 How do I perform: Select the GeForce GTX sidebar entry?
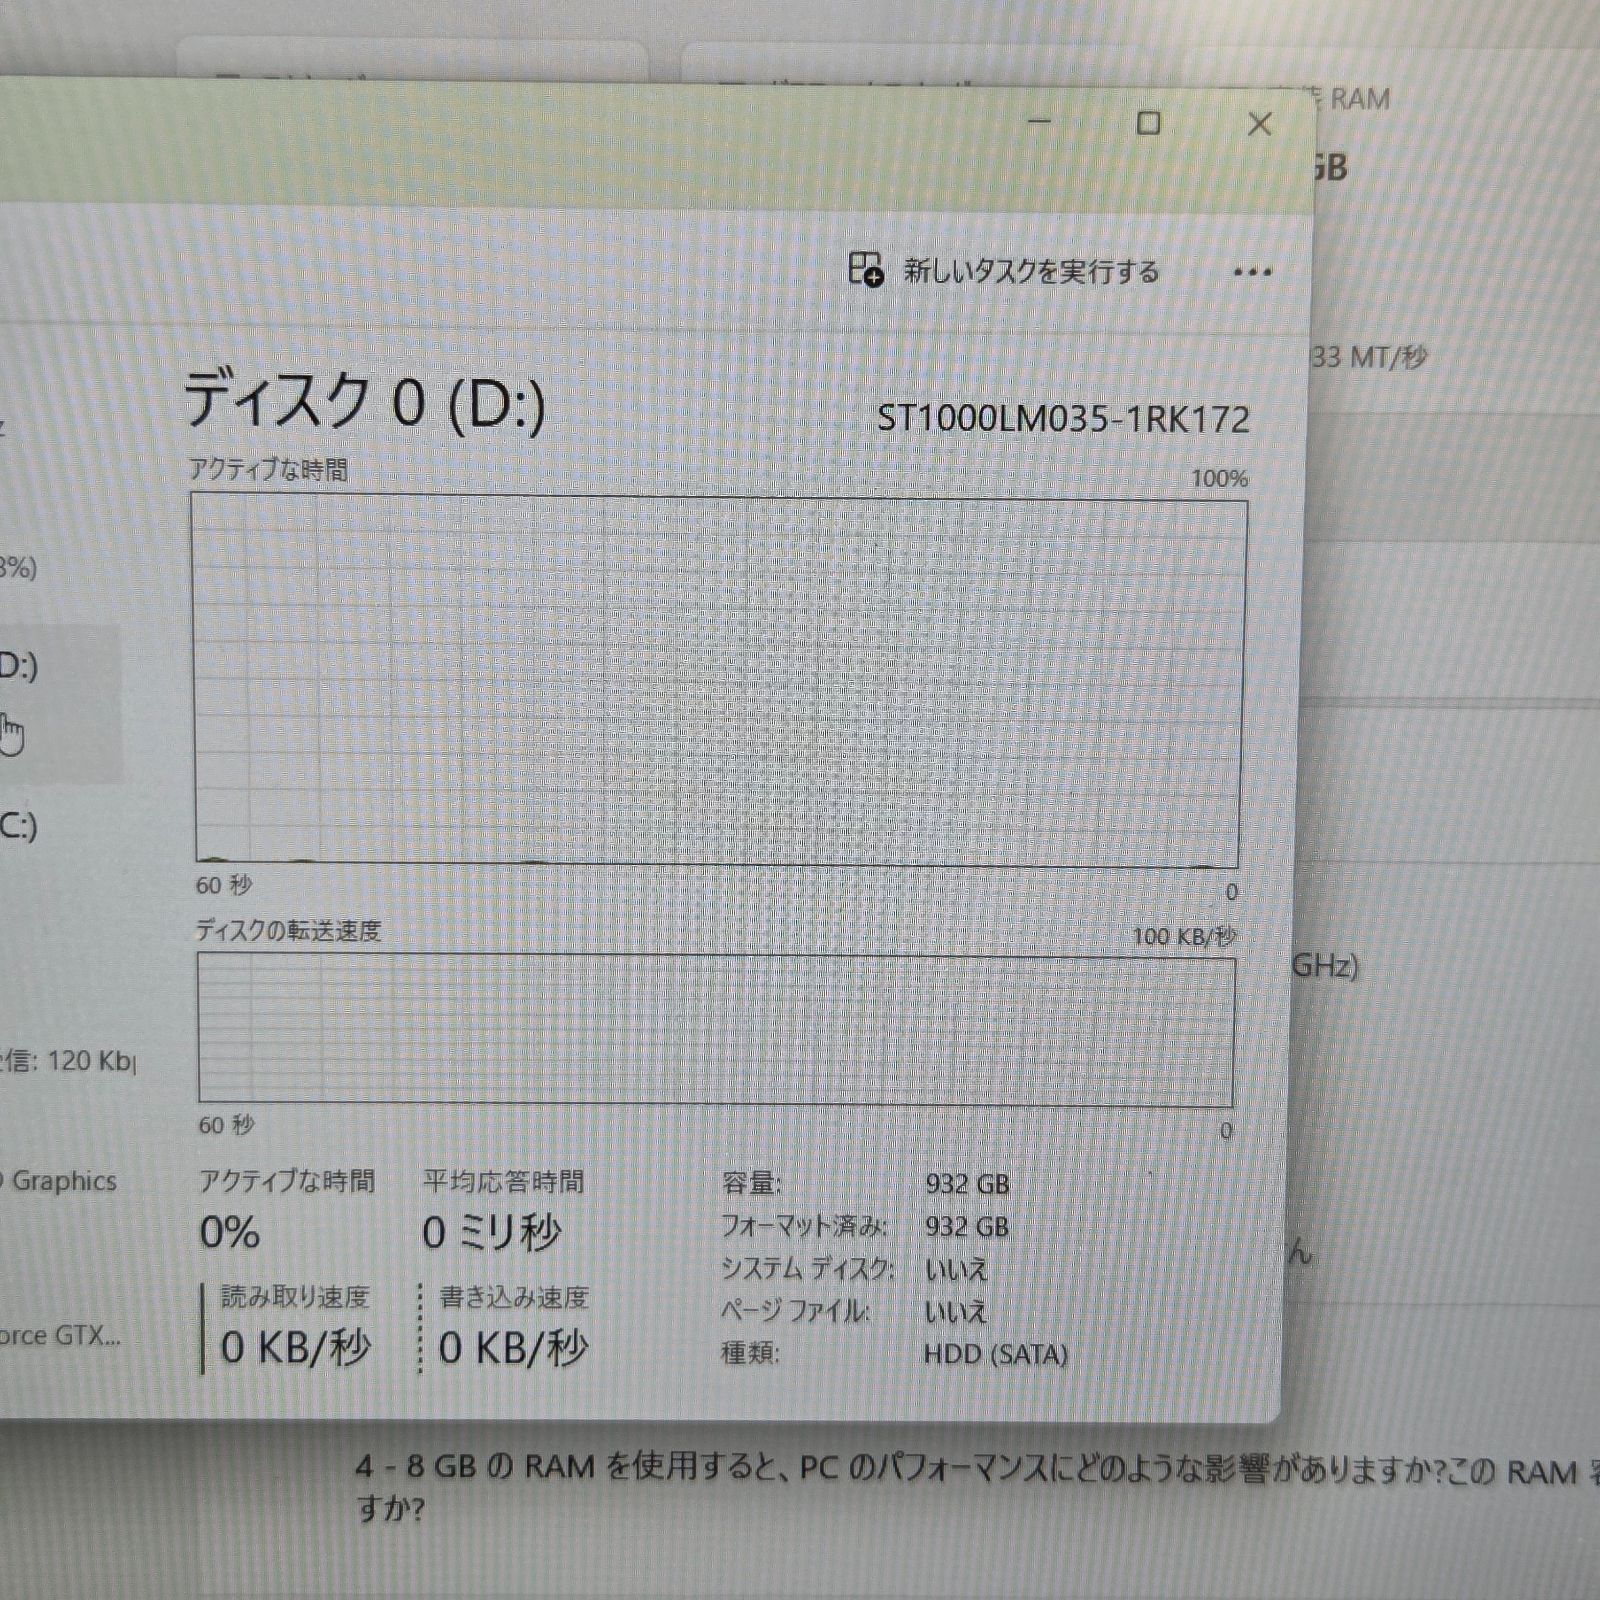click(60, 1335)
